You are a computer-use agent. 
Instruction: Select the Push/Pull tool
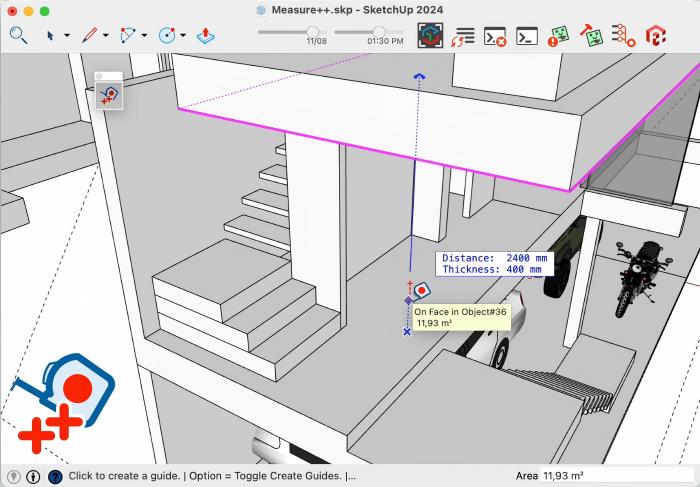coord(205,36)
